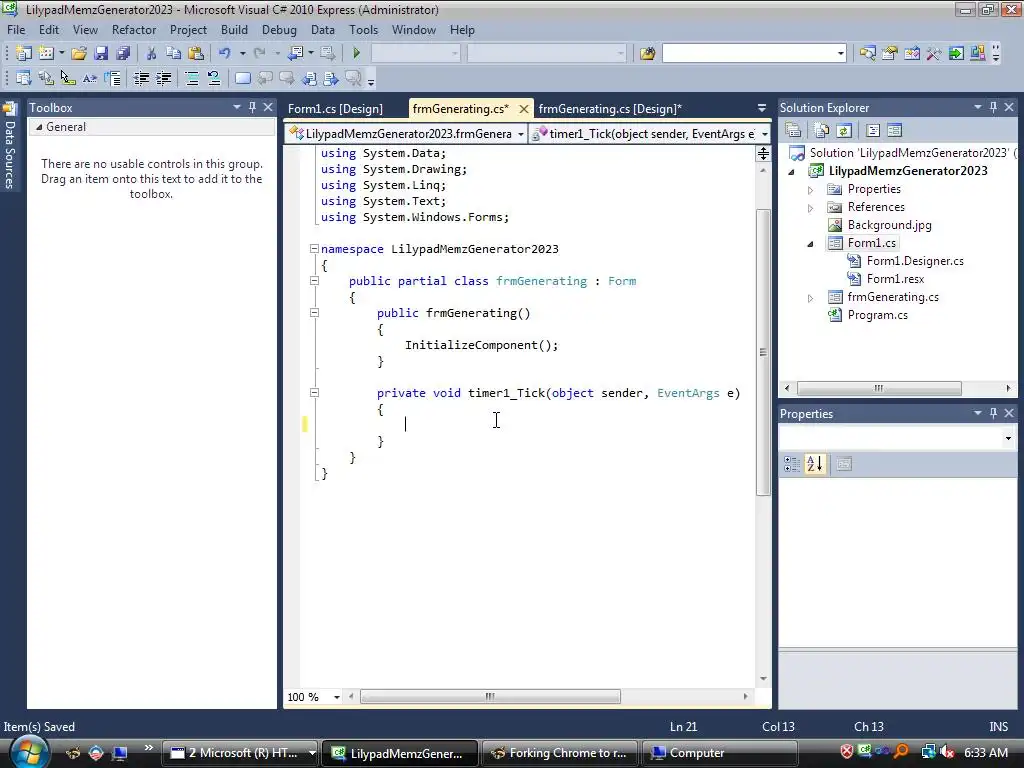Expand the frmGenerating.cs node in Solution Explorer
This screenshot has height=768, width=1024.
pyautogui.click(x=810, y=298)
